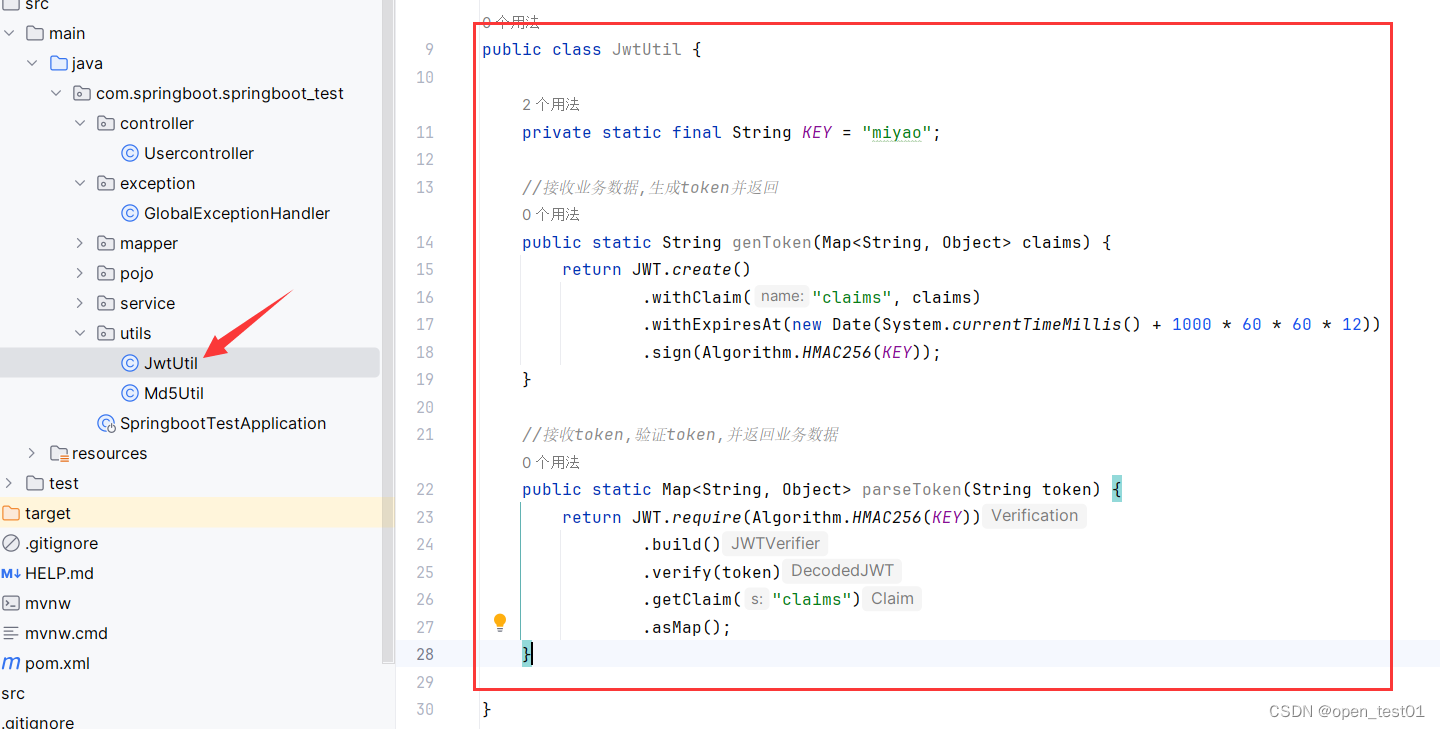Open the SpringbootTestApplication class icon

[106, 422]
